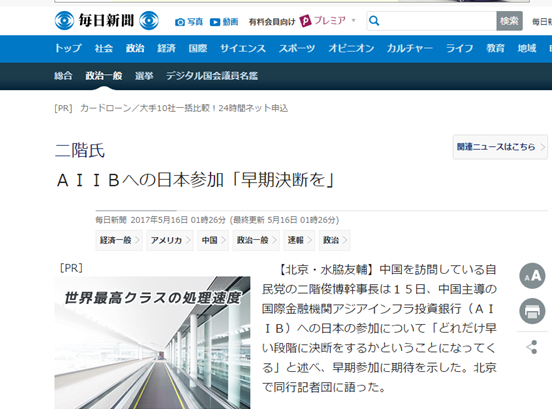Select the 選挙 sub-tab
554x409 pixels.
(144, 76)
